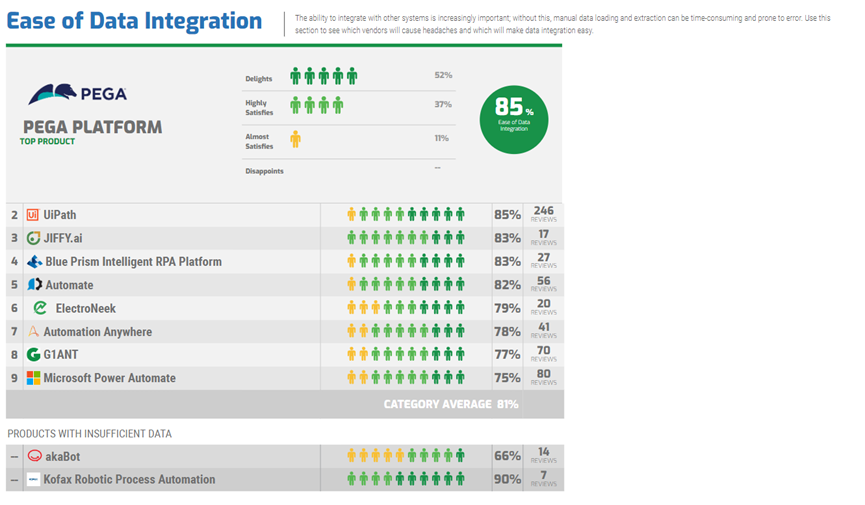865x505 pixels.
Task: Click the JIFFY.ai logo icon
Action: tap(34, 238)
